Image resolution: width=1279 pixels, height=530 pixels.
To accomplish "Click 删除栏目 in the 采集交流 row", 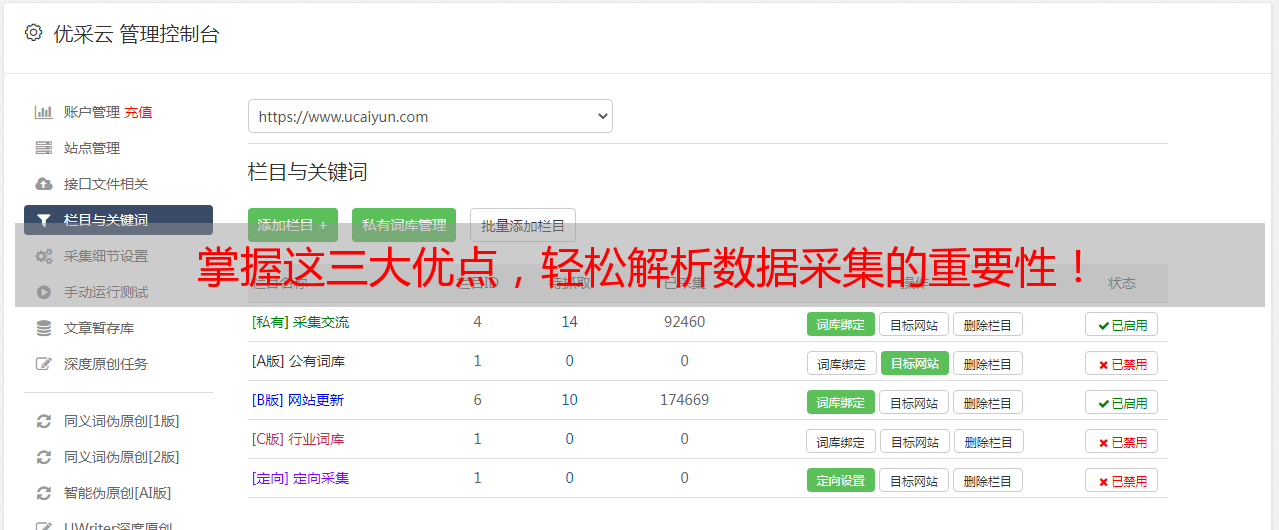I will tap(988, 324).
